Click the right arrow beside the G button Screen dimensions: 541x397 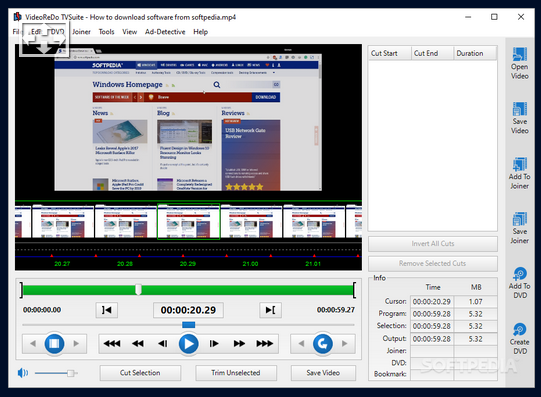click(344, 344)
